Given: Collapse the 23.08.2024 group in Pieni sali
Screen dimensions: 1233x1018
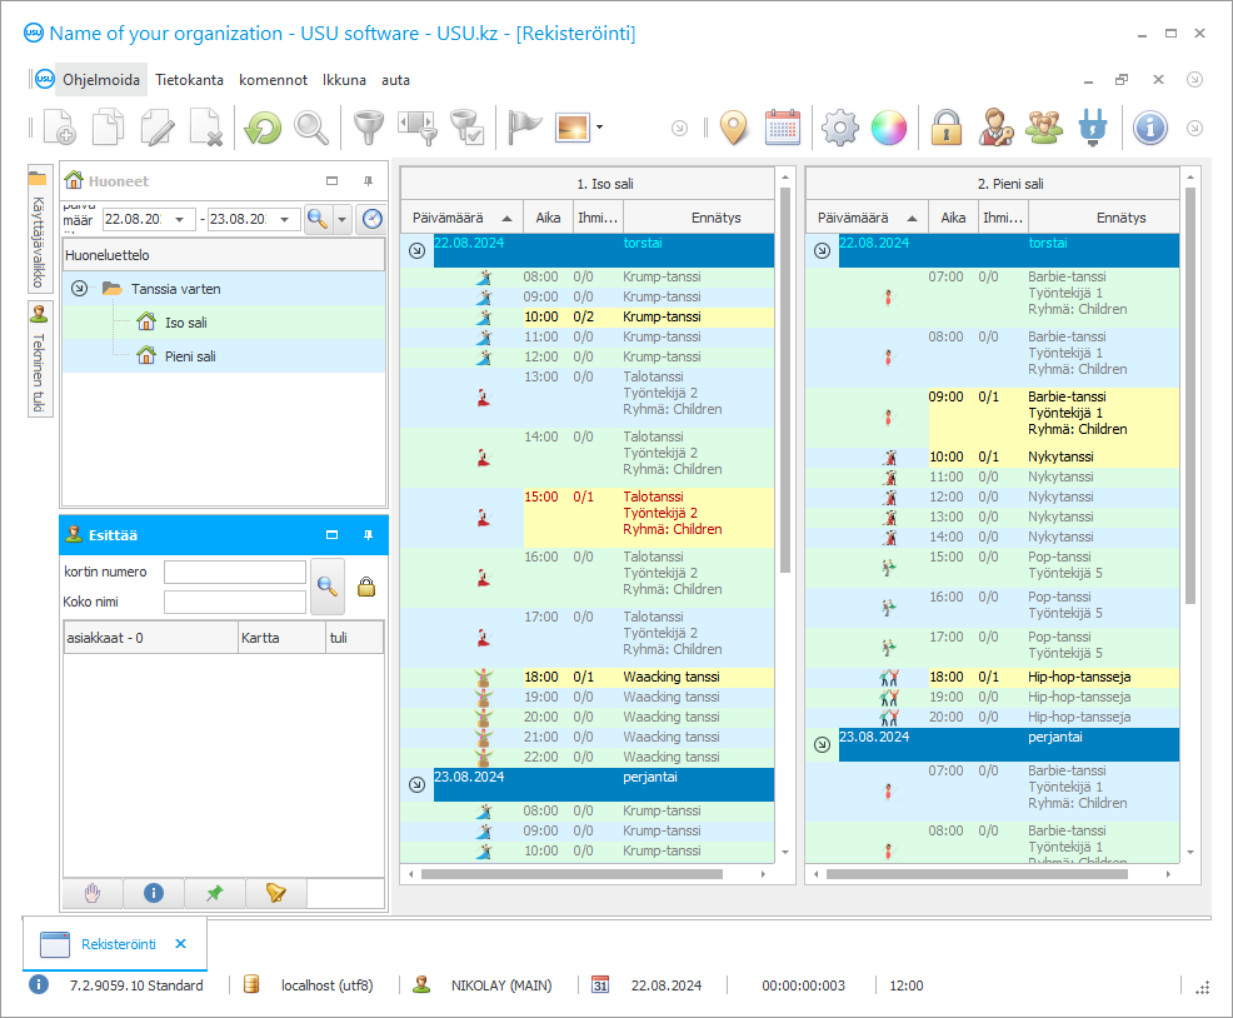Looking at the screenshot, I should click(x=822, y=745).
